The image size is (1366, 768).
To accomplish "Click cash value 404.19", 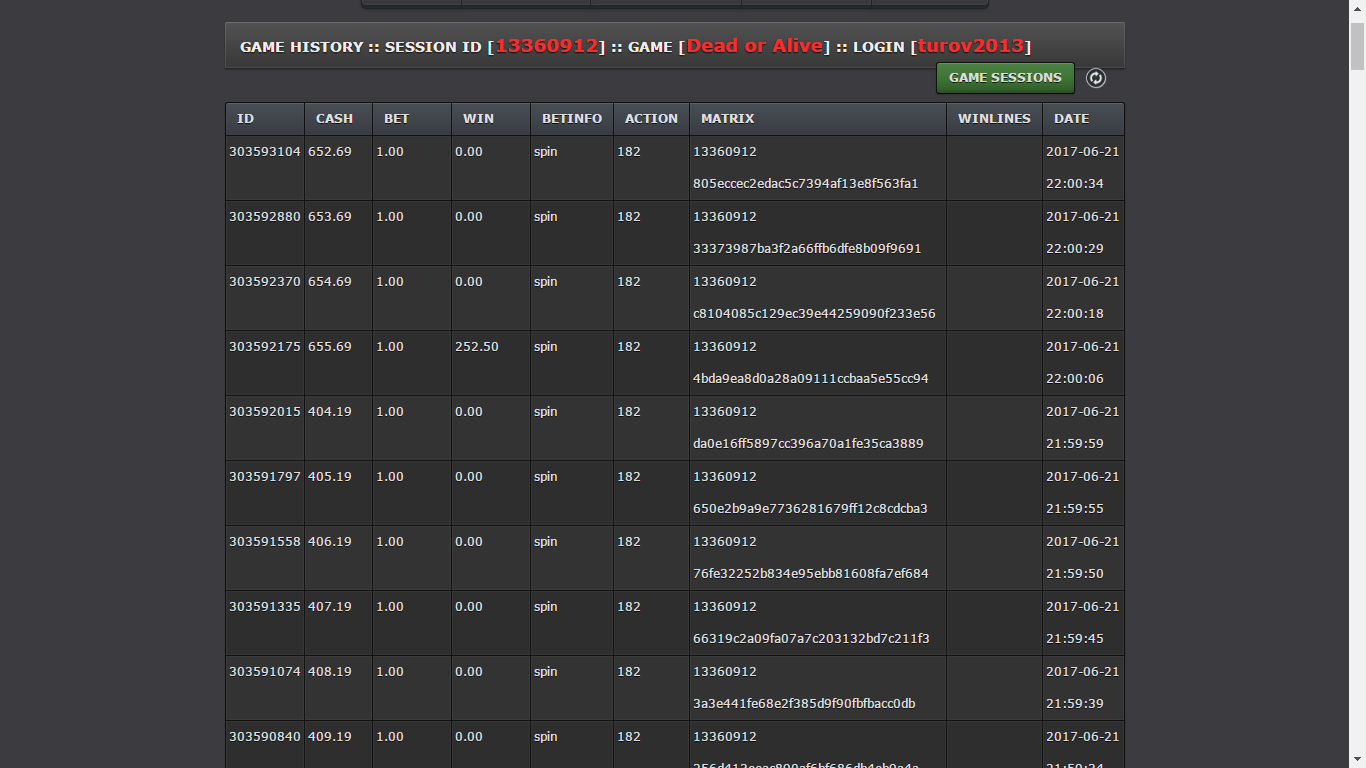I will click(x=330, y=412).
